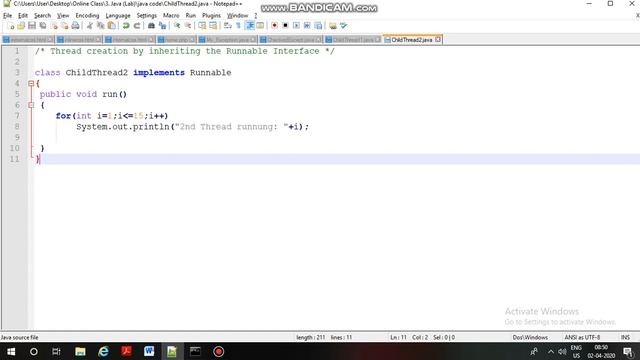Click the volume speaker tray icon
Viewport: 640px width, 360px height.
coord(562,351)
